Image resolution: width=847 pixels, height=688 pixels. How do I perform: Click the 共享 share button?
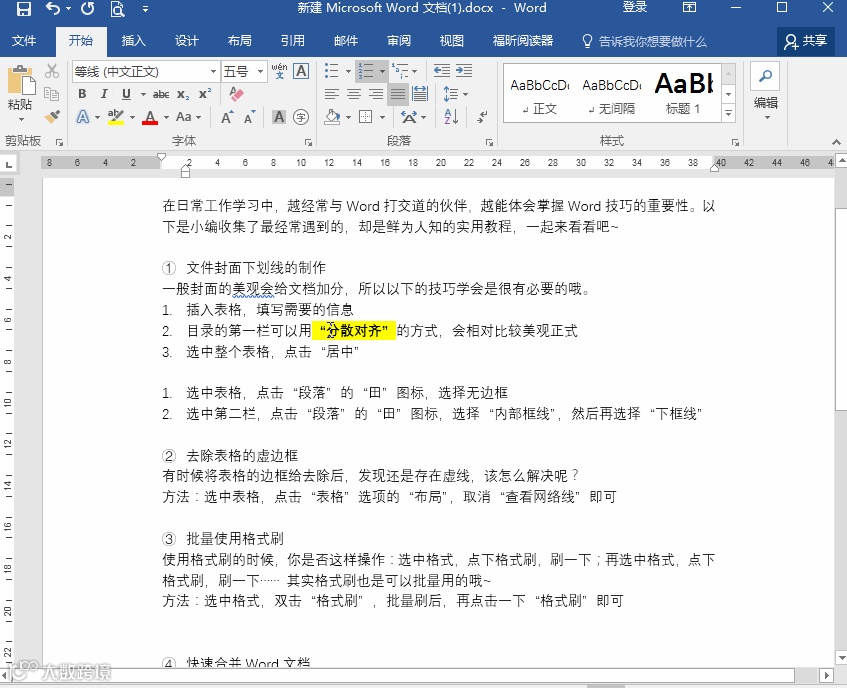805,41
